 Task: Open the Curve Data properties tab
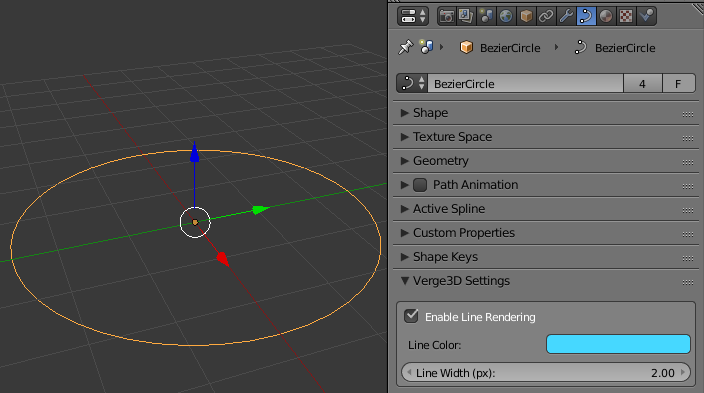pos(585,16)
